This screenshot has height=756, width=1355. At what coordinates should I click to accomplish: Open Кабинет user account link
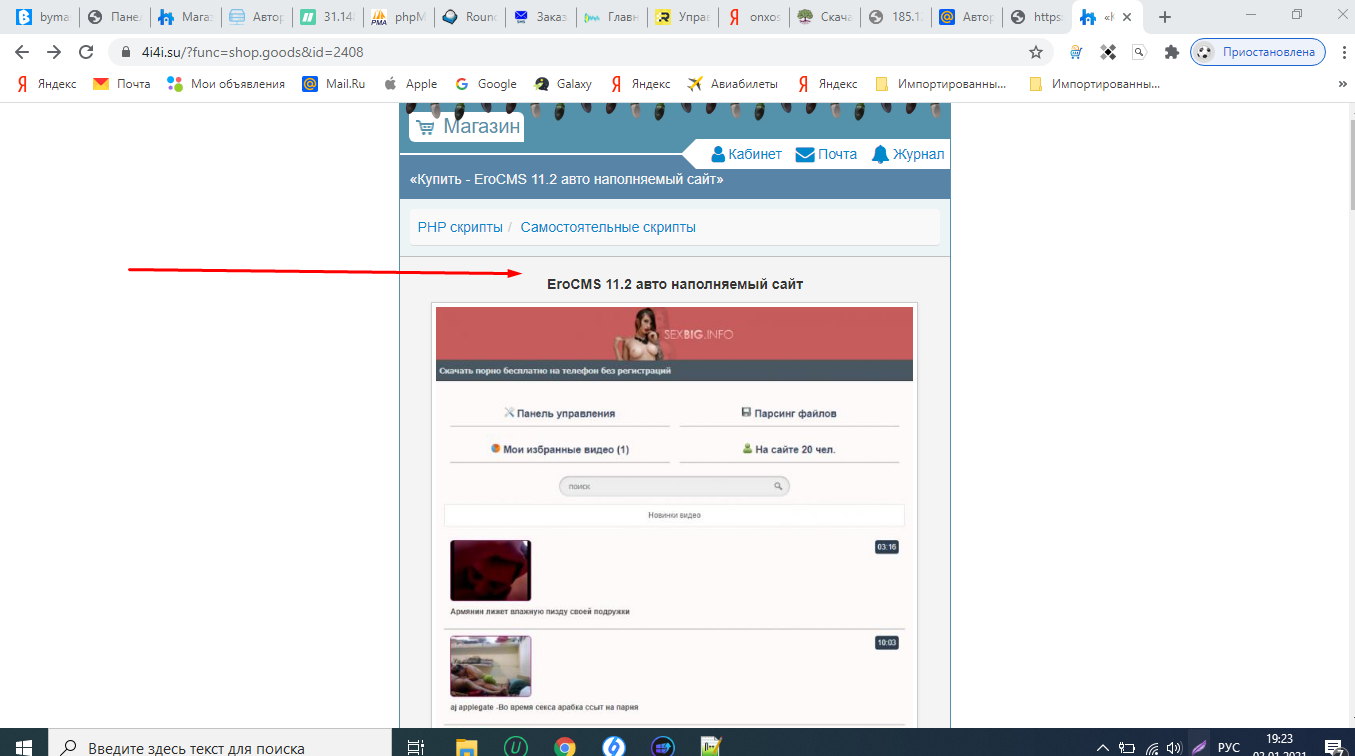tap(746, 154)
